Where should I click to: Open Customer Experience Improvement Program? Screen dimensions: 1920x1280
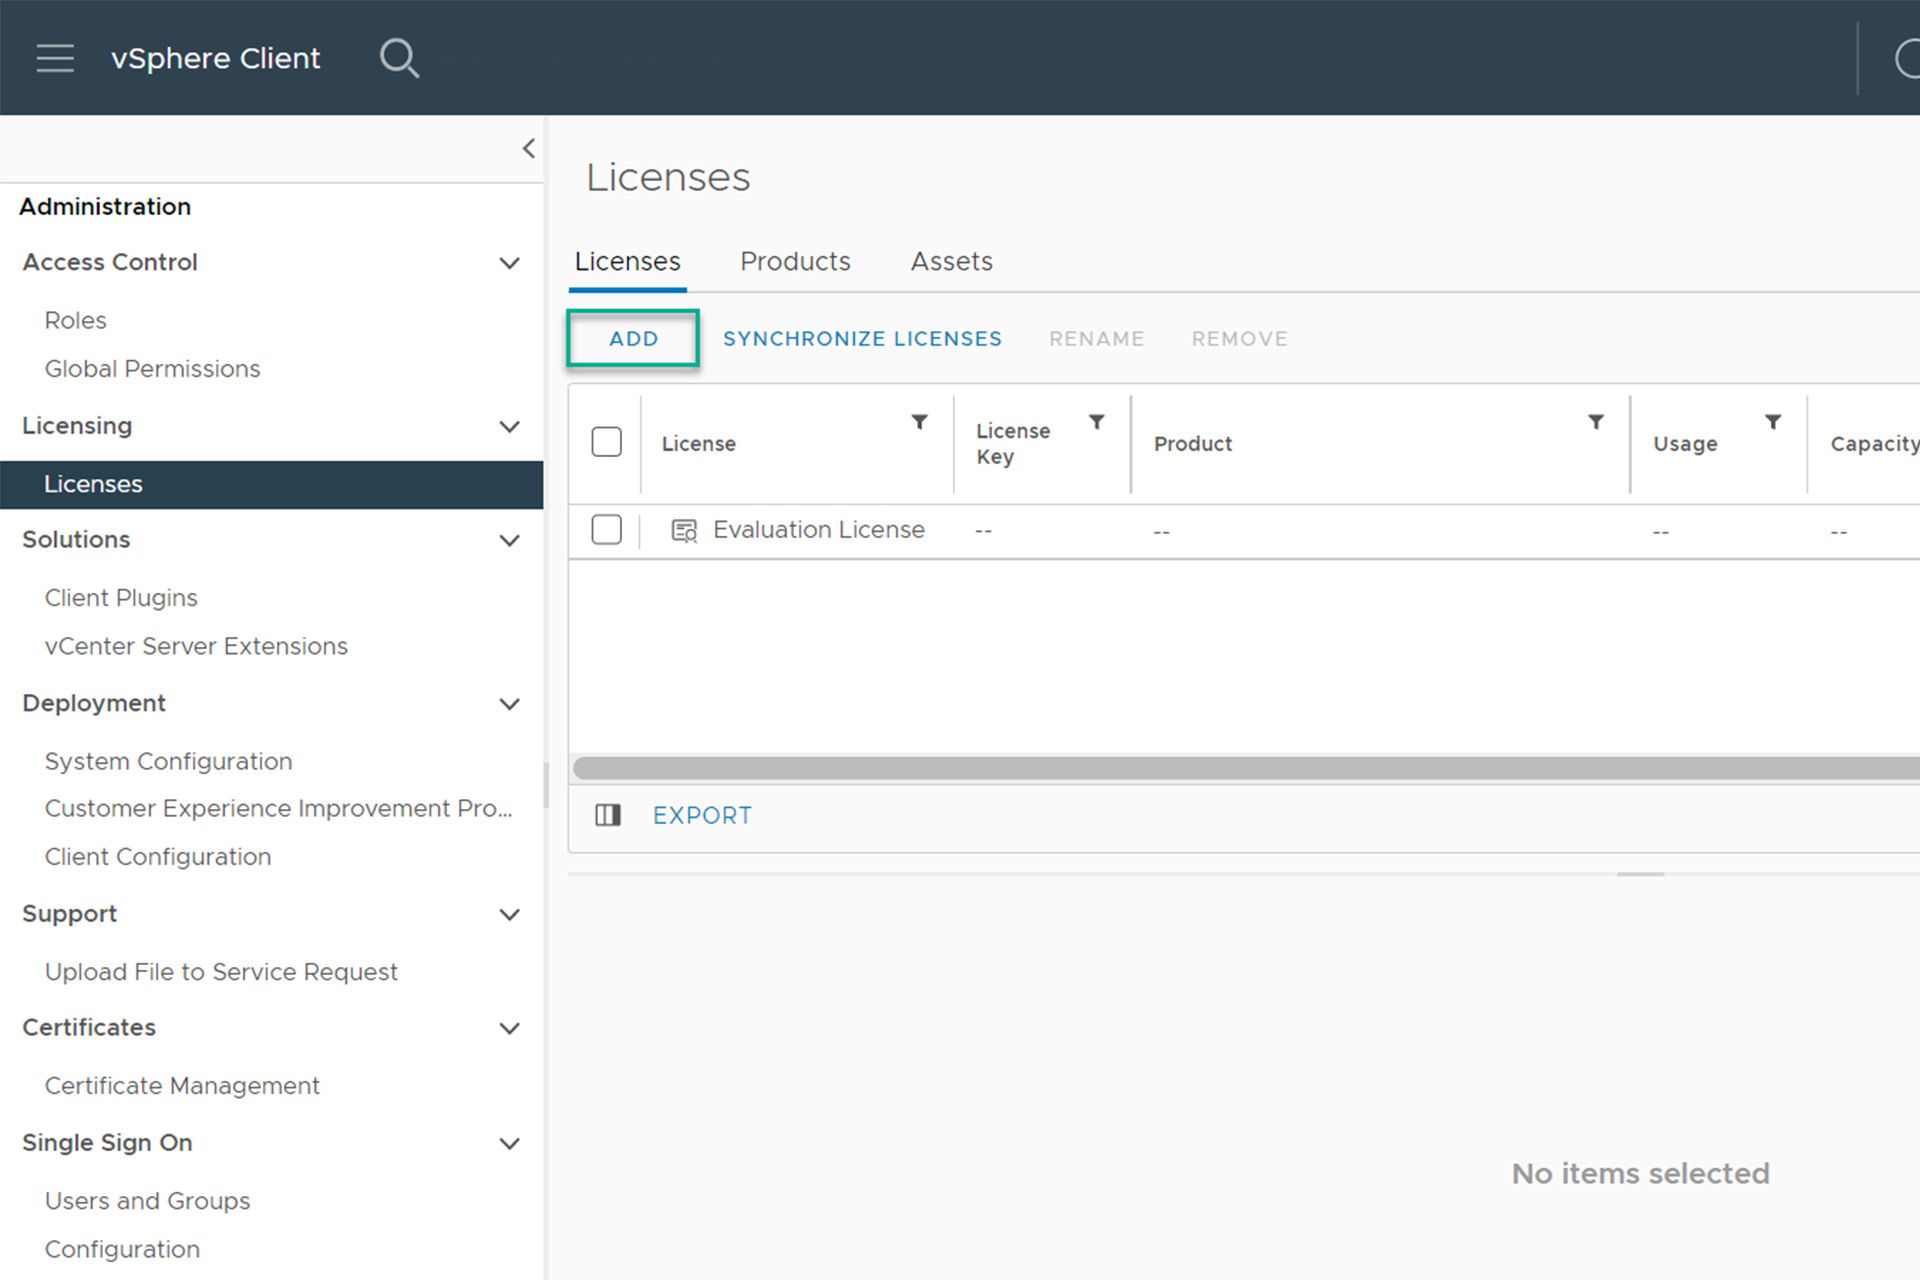(278, 809)
